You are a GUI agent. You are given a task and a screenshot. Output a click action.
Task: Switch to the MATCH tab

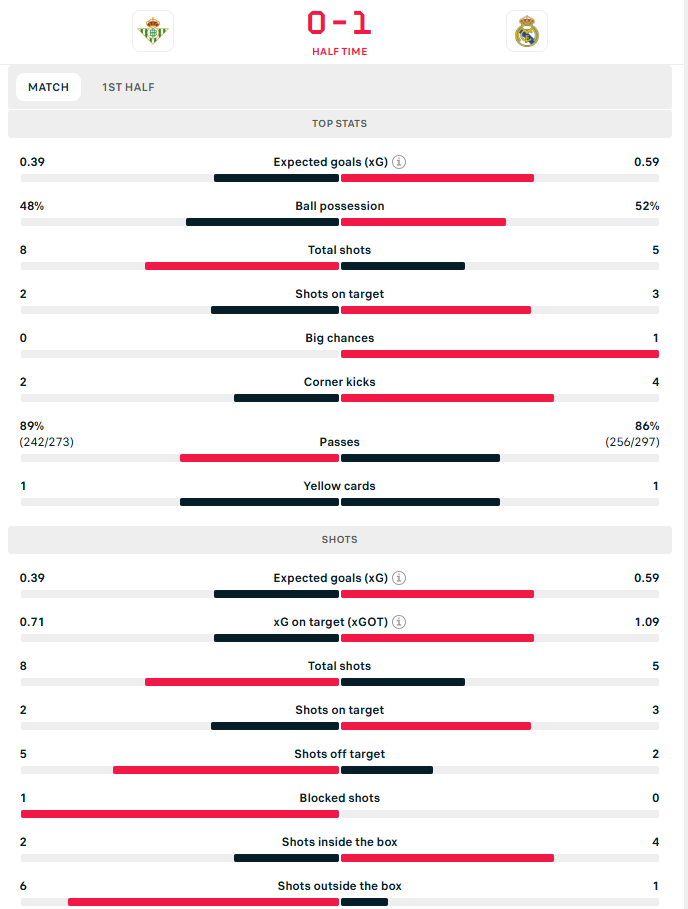pyautogui.click(x=48, y=87)
